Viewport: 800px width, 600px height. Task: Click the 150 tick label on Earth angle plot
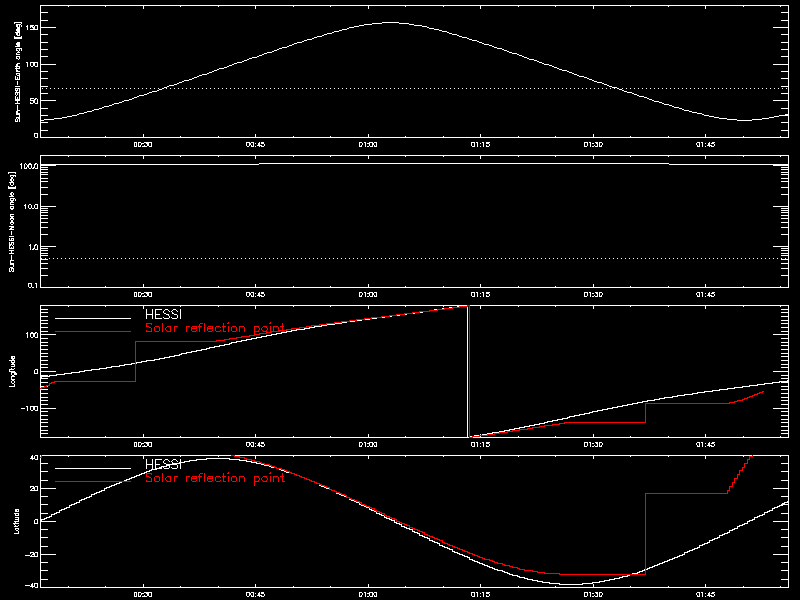[x=32, y=28]
